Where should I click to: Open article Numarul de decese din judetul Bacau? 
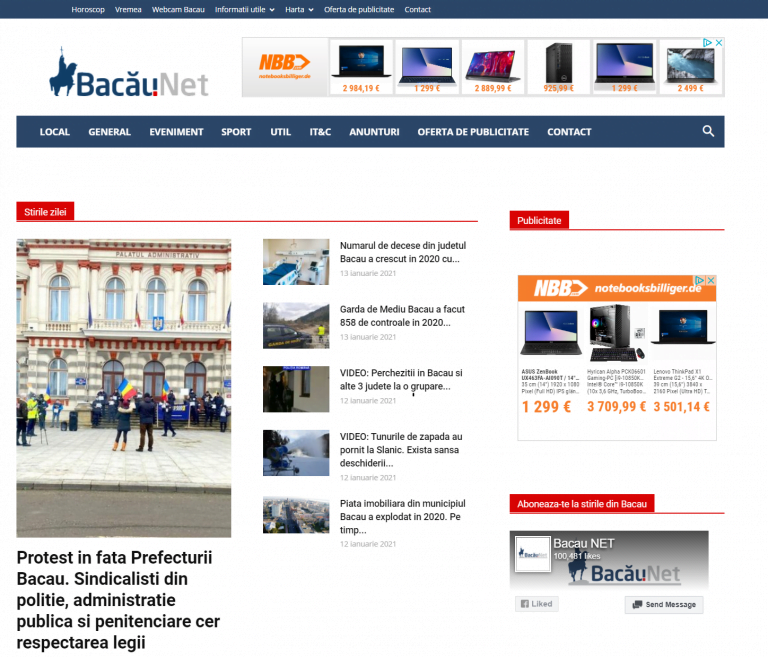403,252
